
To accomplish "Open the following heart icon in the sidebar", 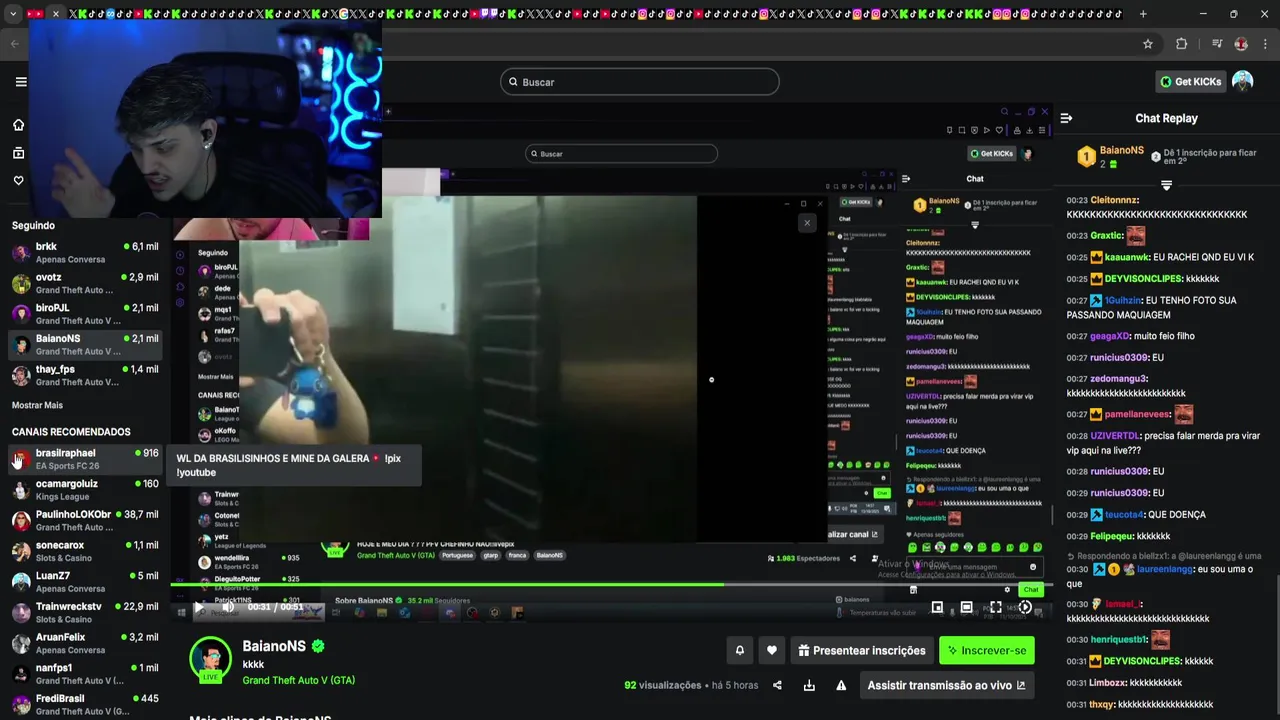I will pyautogui.click(x=18, y=181).
